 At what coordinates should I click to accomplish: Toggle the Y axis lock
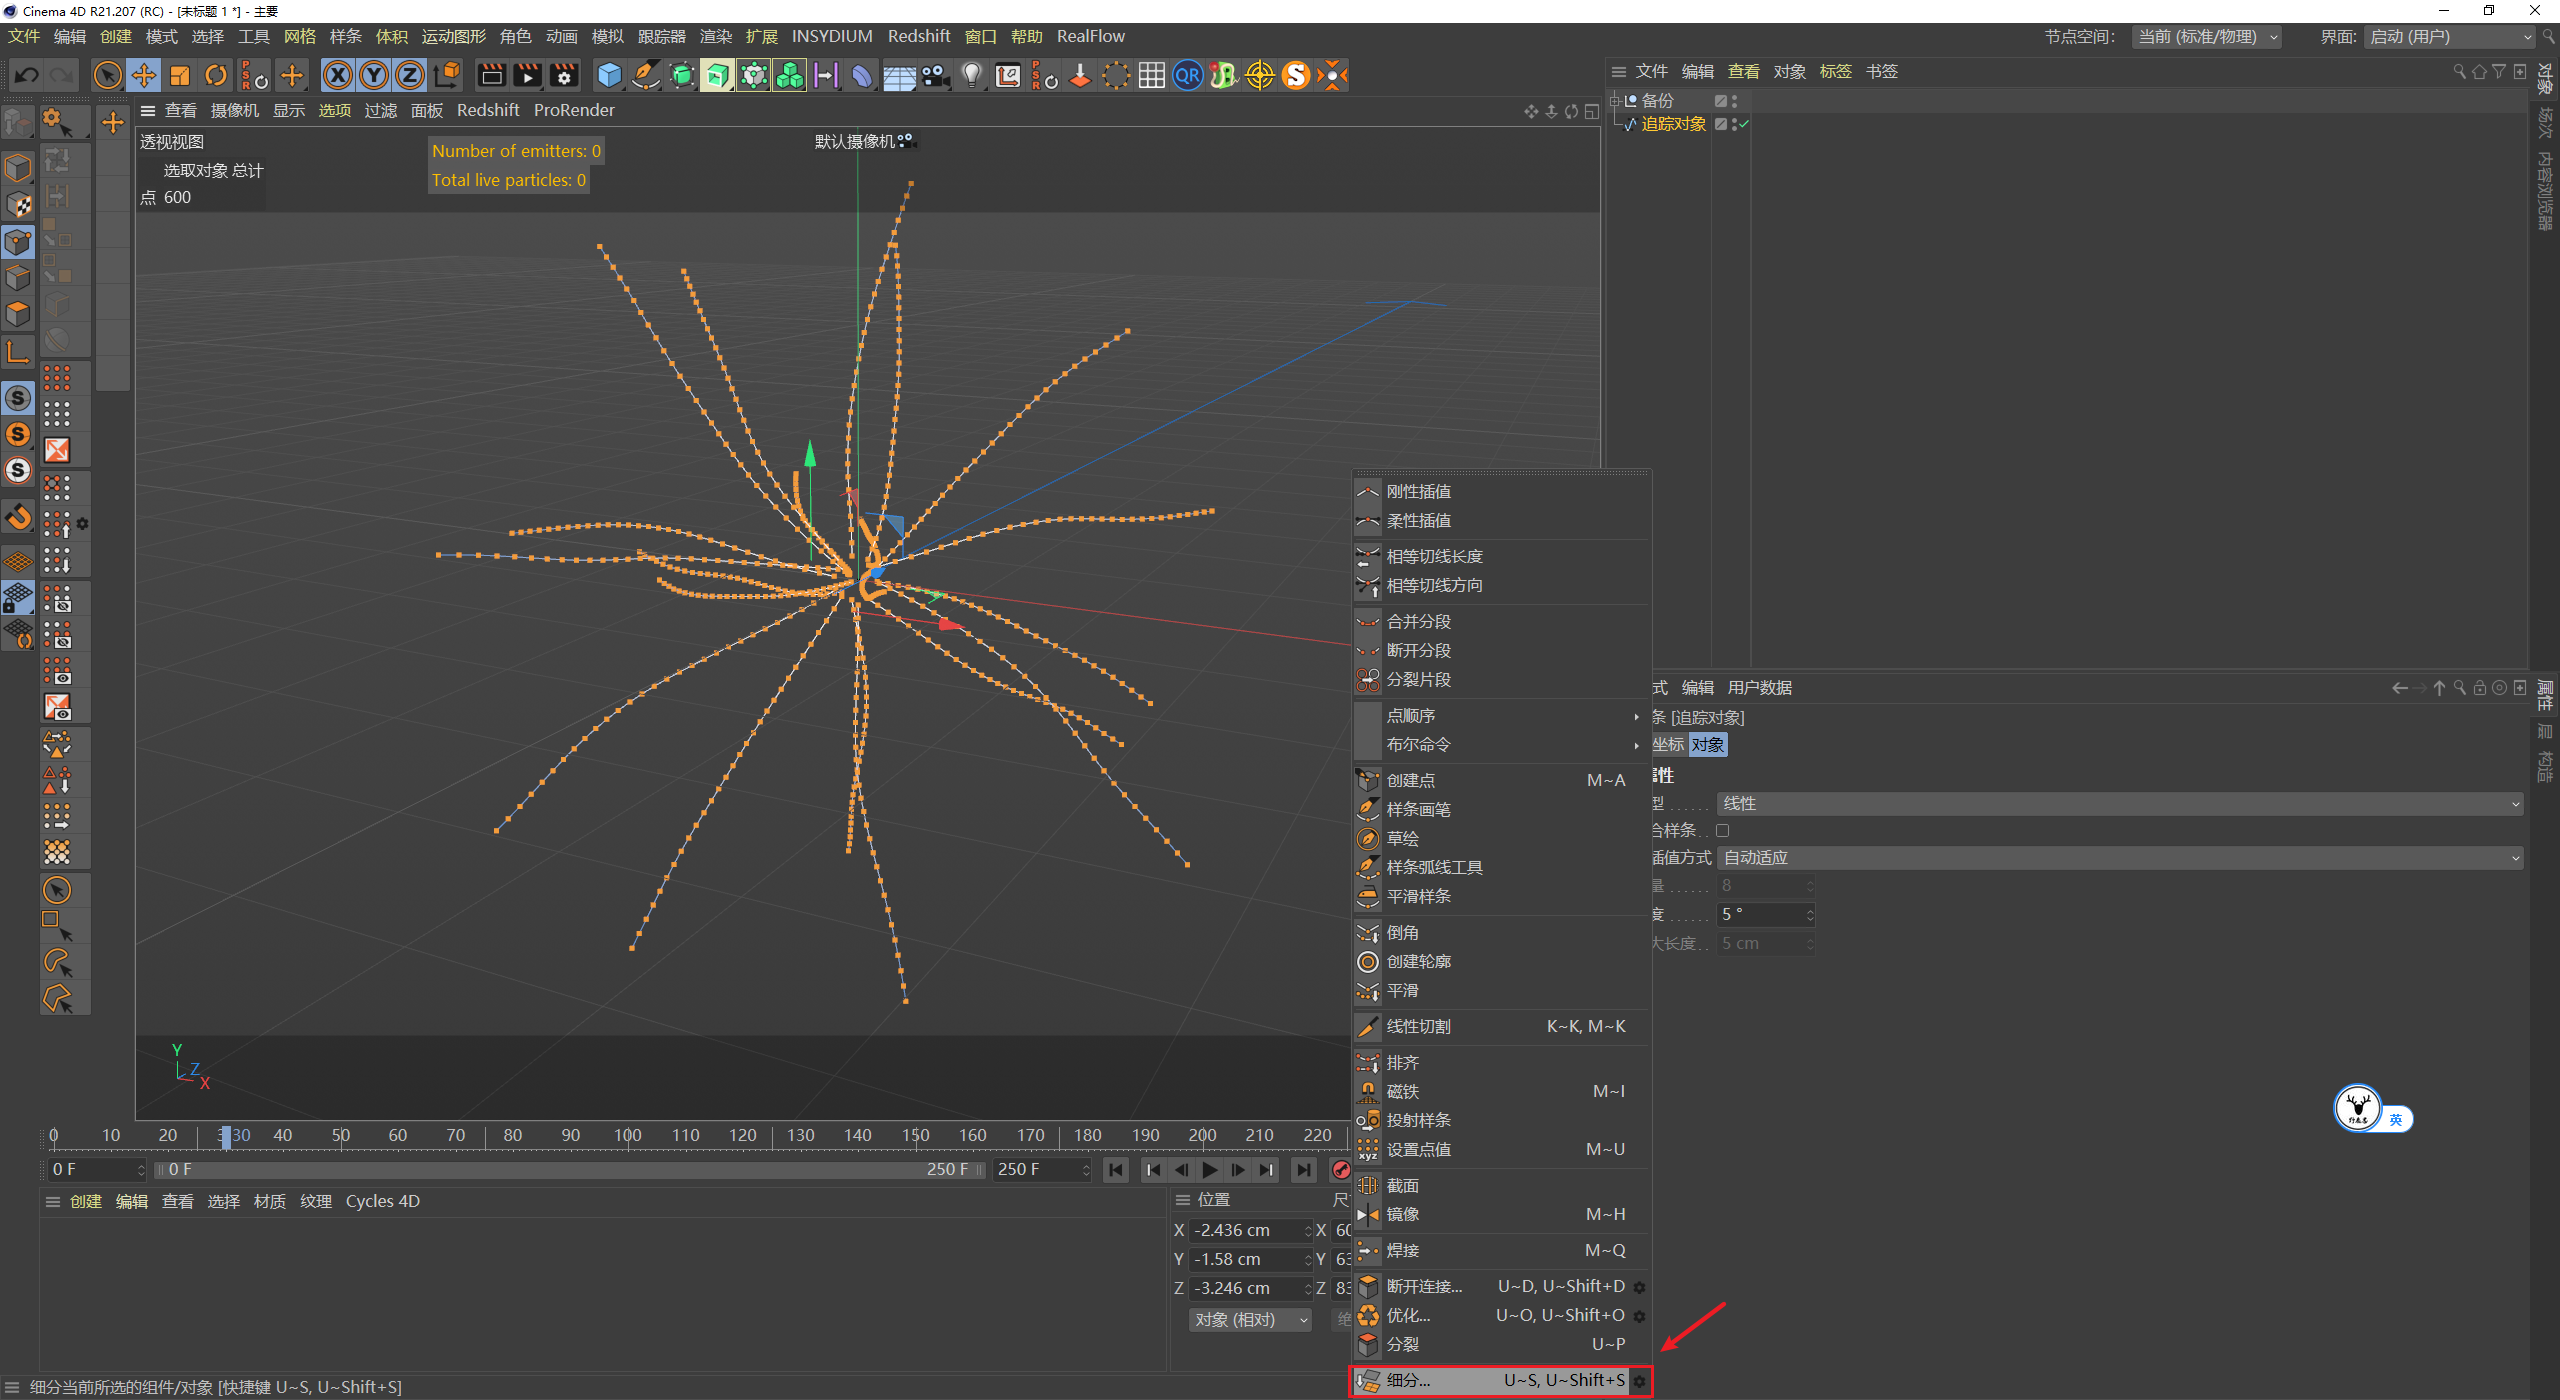pyautogui.click(x=374, y=75)
